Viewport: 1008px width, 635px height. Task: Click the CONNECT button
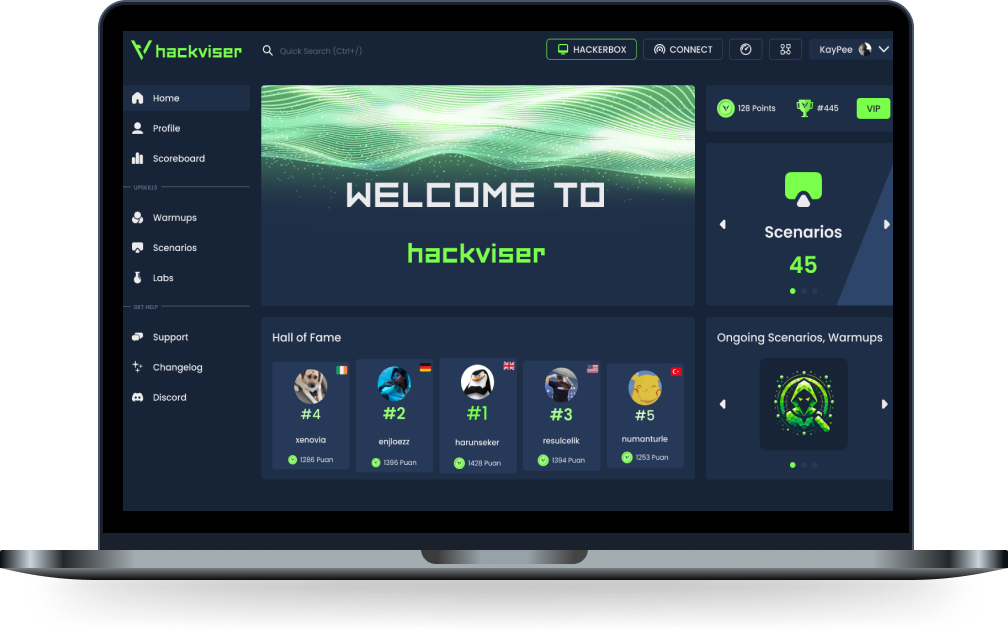pos(683,49)
